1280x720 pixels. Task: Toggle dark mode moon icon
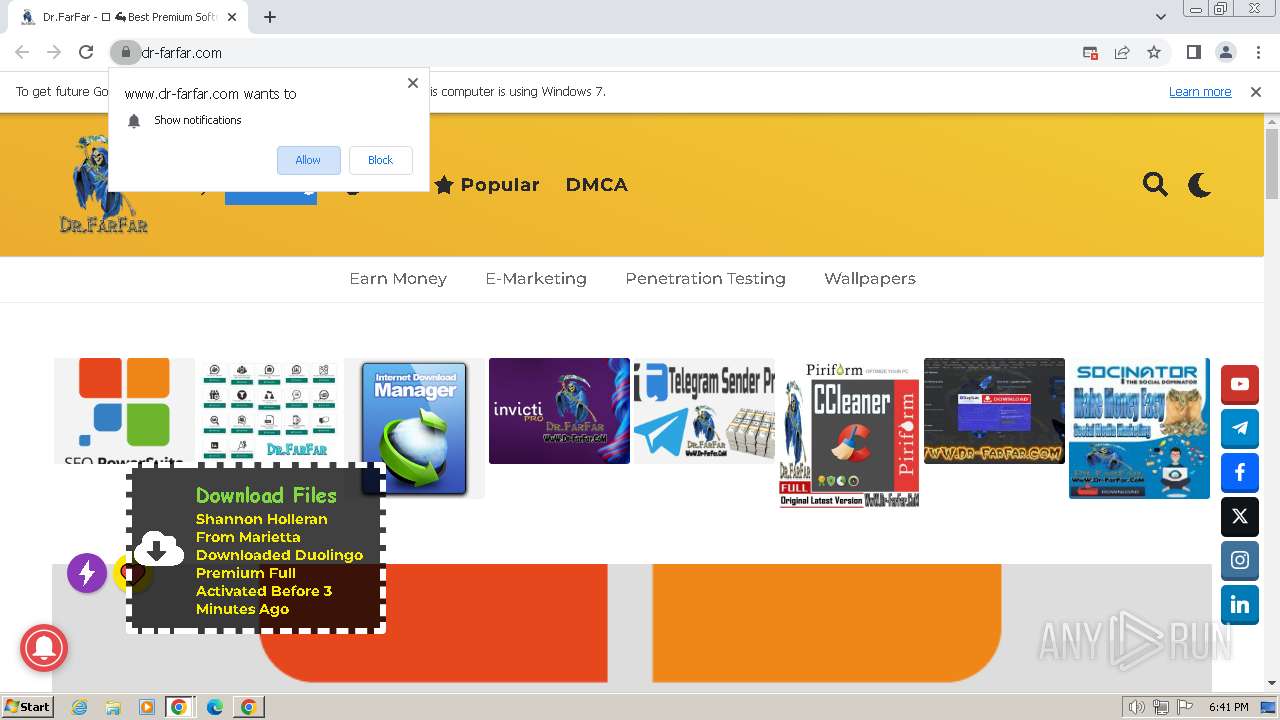tap(1200, 184)
